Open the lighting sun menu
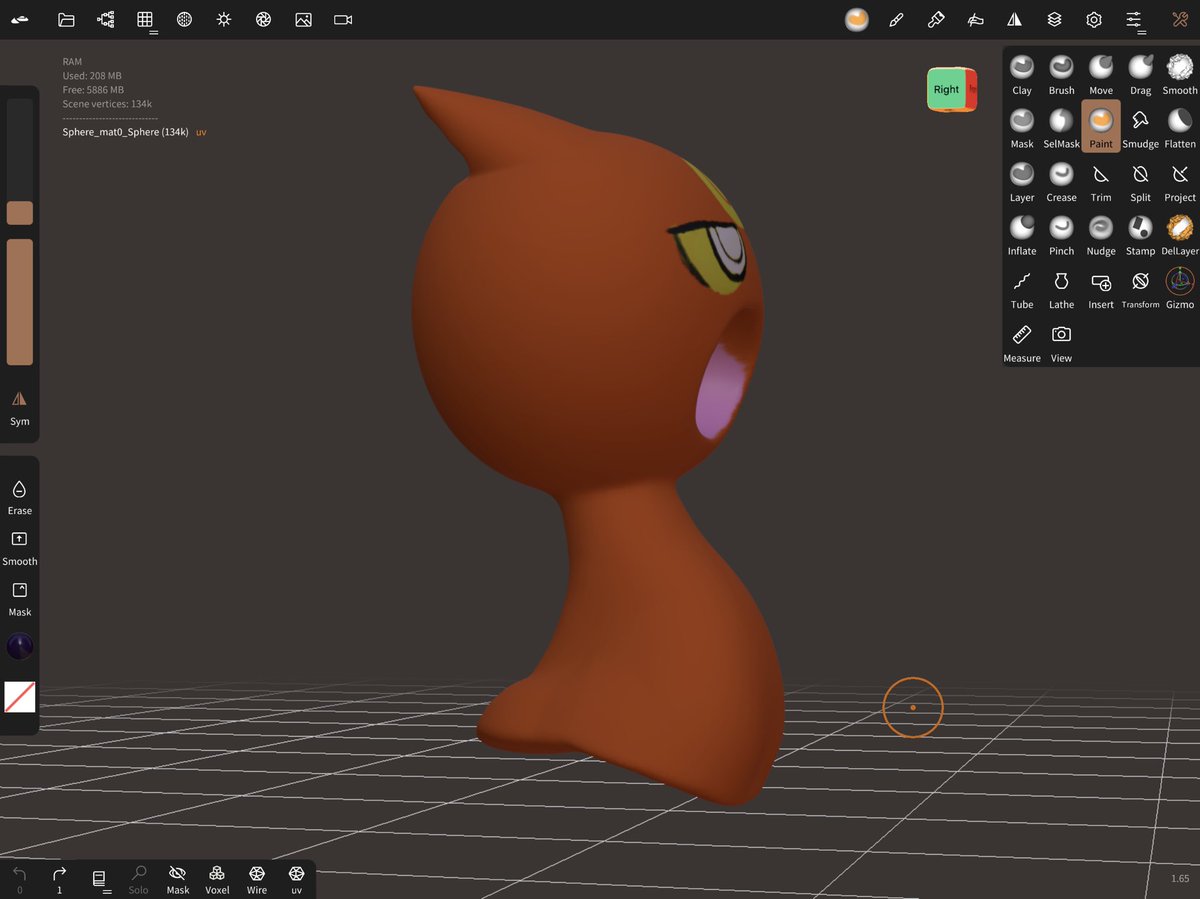The width and height of the screenshot is (1200, 899). (224, 19)
